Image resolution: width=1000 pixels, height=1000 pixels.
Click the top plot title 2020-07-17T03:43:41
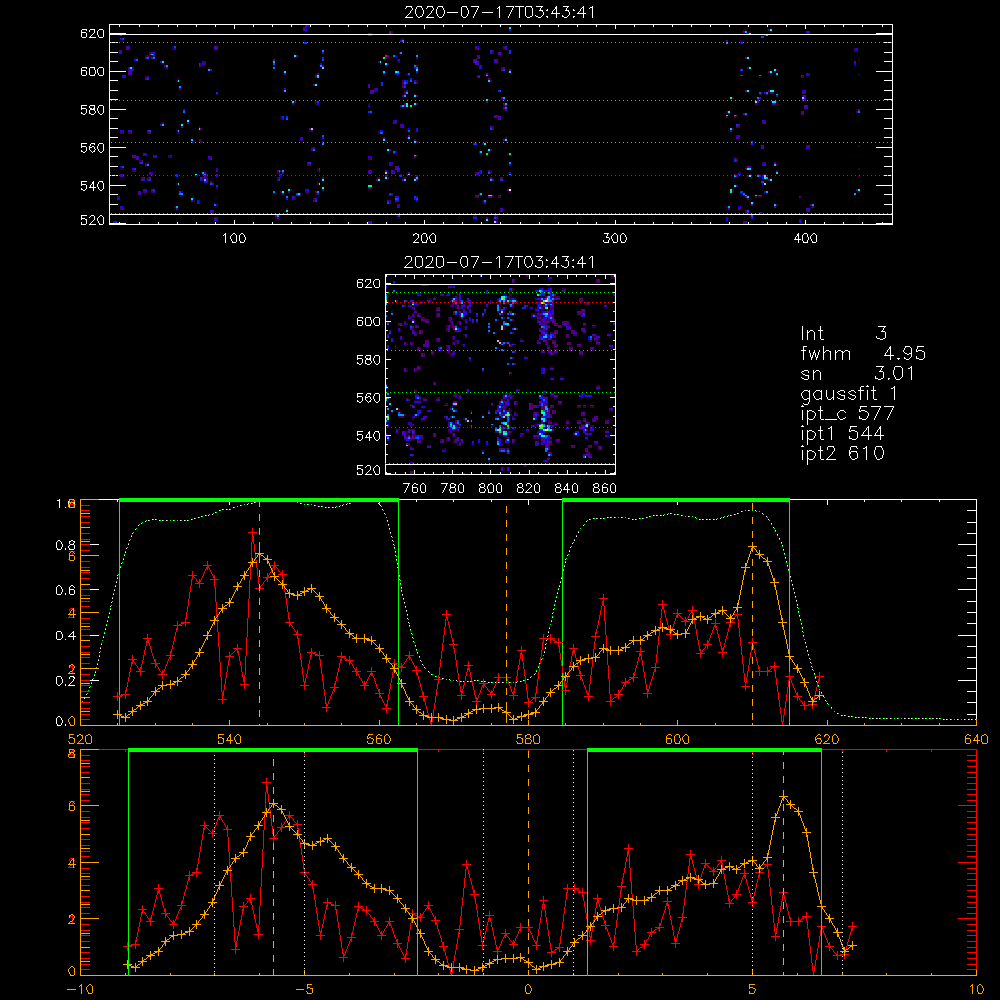coord(500,12)
